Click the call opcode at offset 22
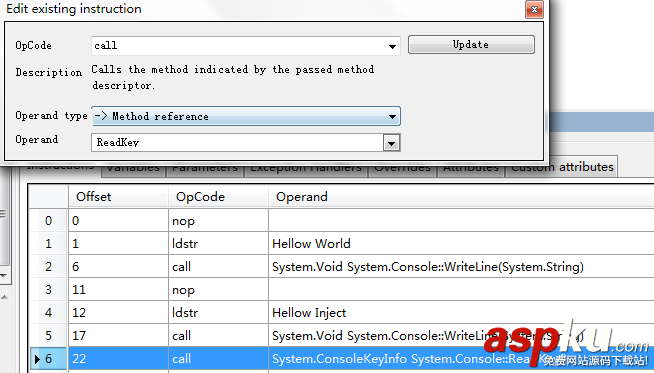Viewport: 654px width, 373px height. click(218, 358)
